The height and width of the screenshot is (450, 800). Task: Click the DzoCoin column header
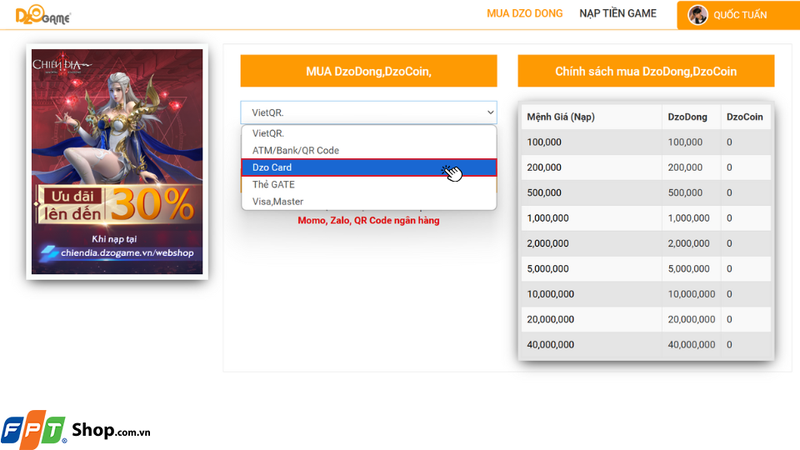pyautogui.click(x=744, y=117)
